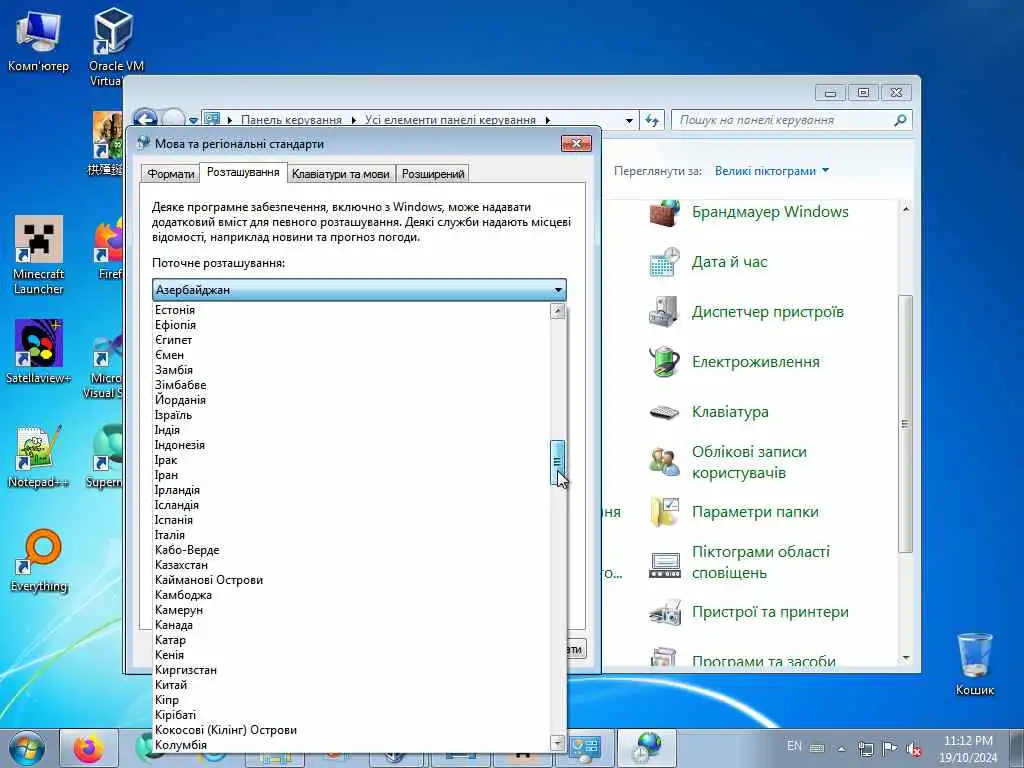
Task: Open Брандмауер Windows link
Action: coord(770,212)
